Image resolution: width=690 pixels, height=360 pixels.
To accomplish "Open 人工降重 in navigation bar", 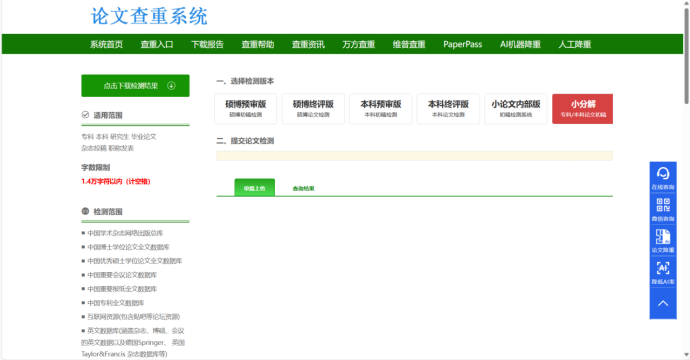I will coord(575,44).
